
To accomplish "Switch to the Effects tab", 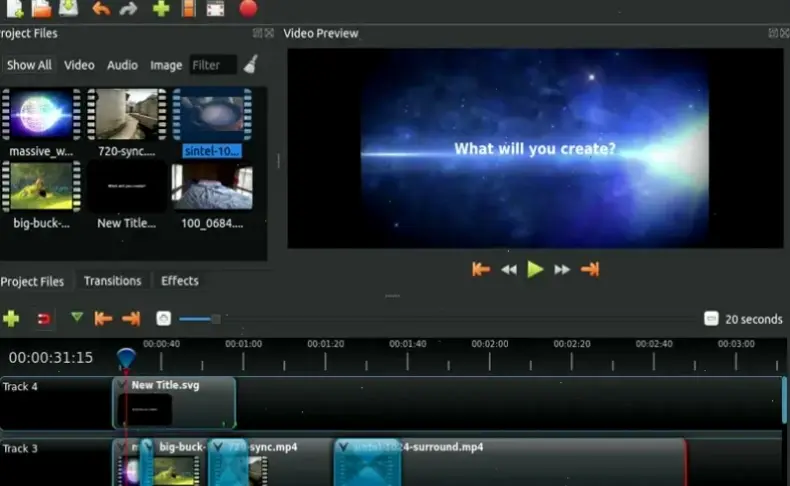I will click(180, 281).
